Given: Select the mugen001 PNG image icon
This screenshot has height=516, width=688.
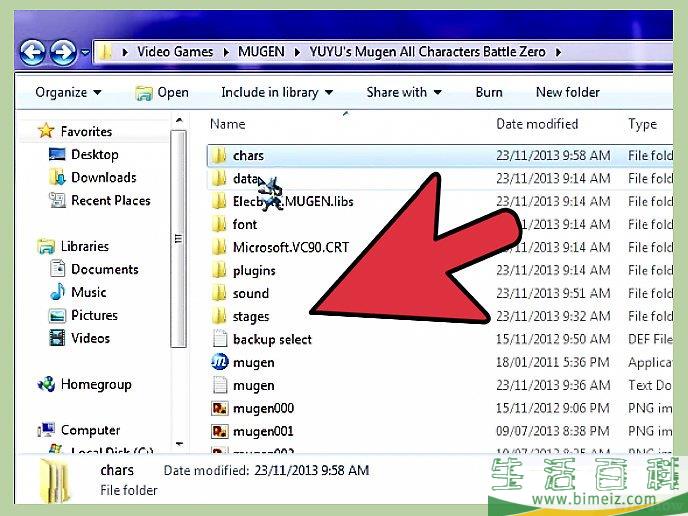Looking at the screenshot, I should pyautogui.click(x=219, y=431).
